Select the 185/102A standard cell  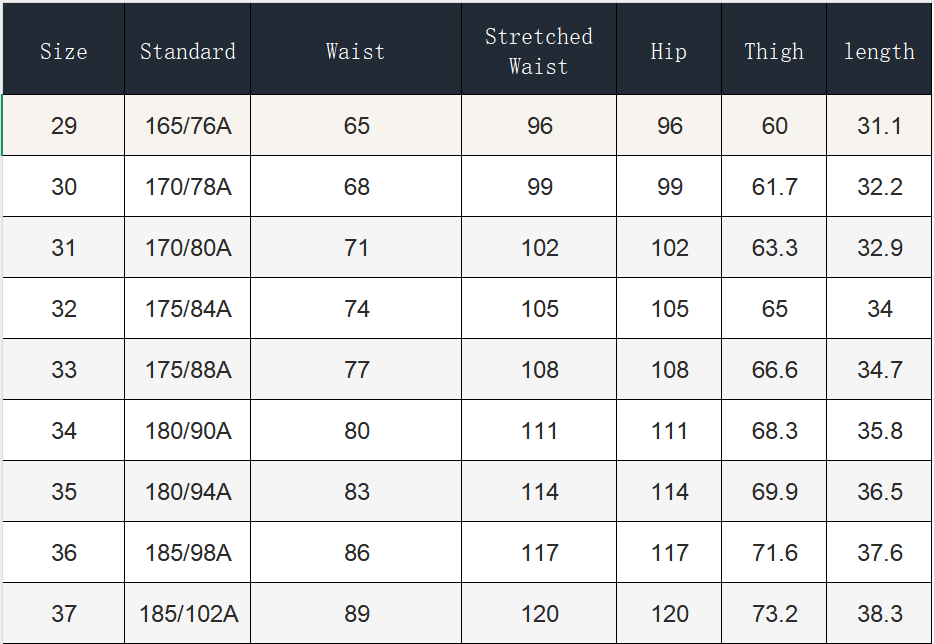(188, 614)
